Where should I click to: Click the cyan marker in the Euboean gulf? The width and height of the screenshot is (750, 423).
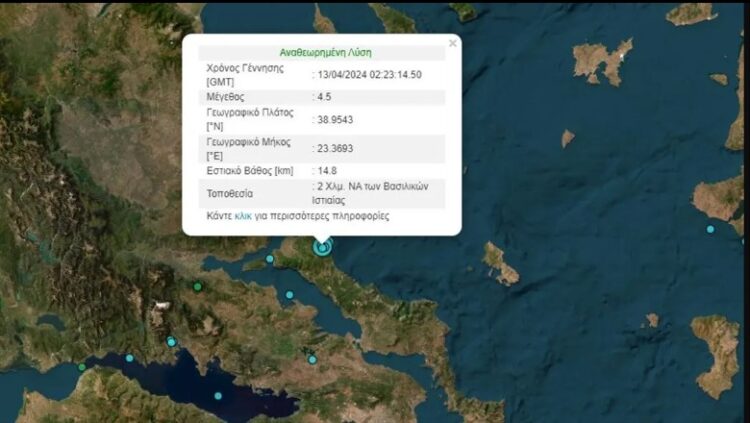(289, 295)
